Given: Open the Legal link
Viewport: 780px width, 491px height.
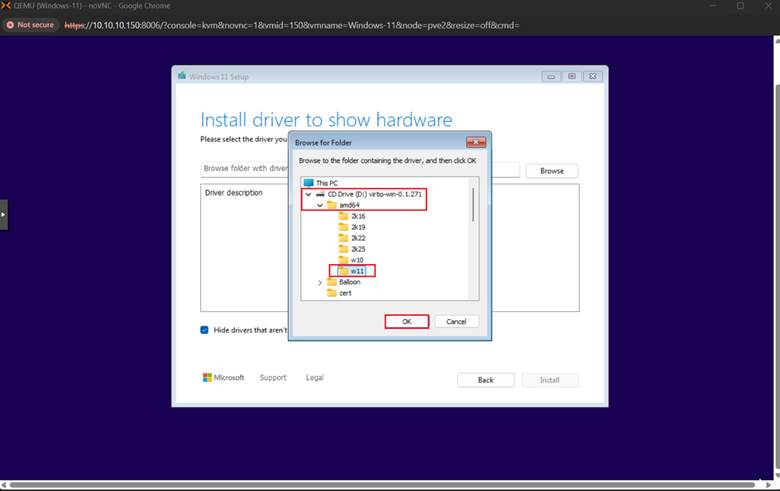Looking at the screenshot, I should click(x=314, y=378).
